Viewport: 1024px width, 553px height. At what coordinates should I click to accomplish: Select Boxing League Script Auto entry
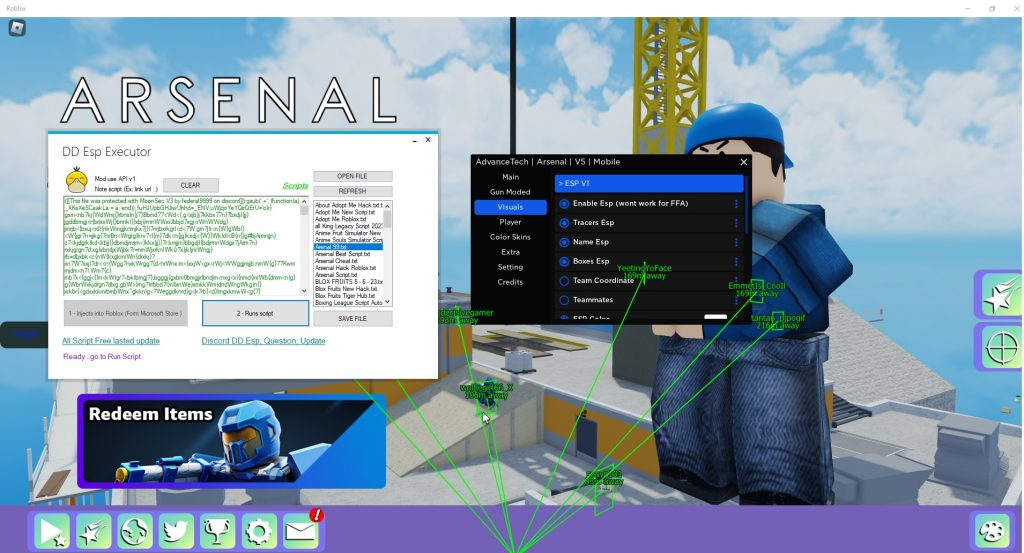point(347,303)
